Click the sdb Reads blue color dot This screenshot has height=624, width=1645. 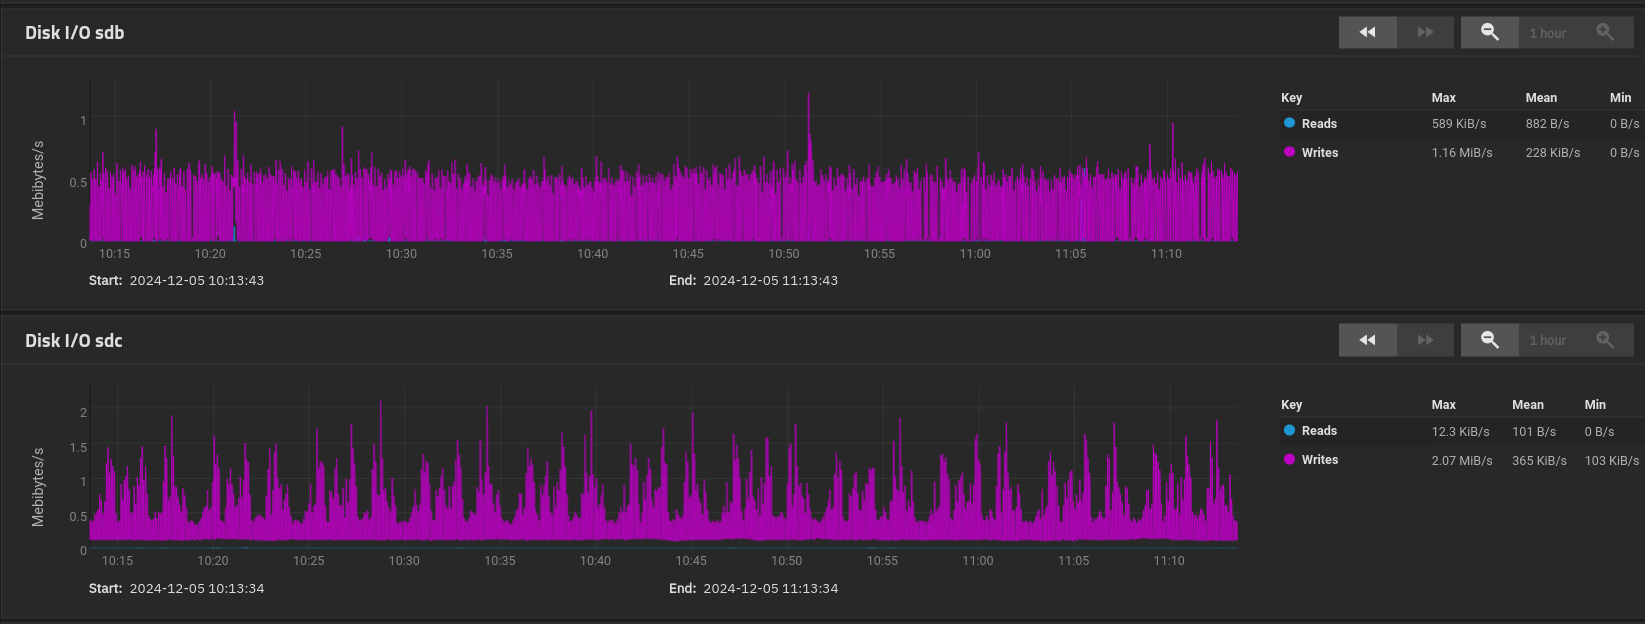(1289, 123)
